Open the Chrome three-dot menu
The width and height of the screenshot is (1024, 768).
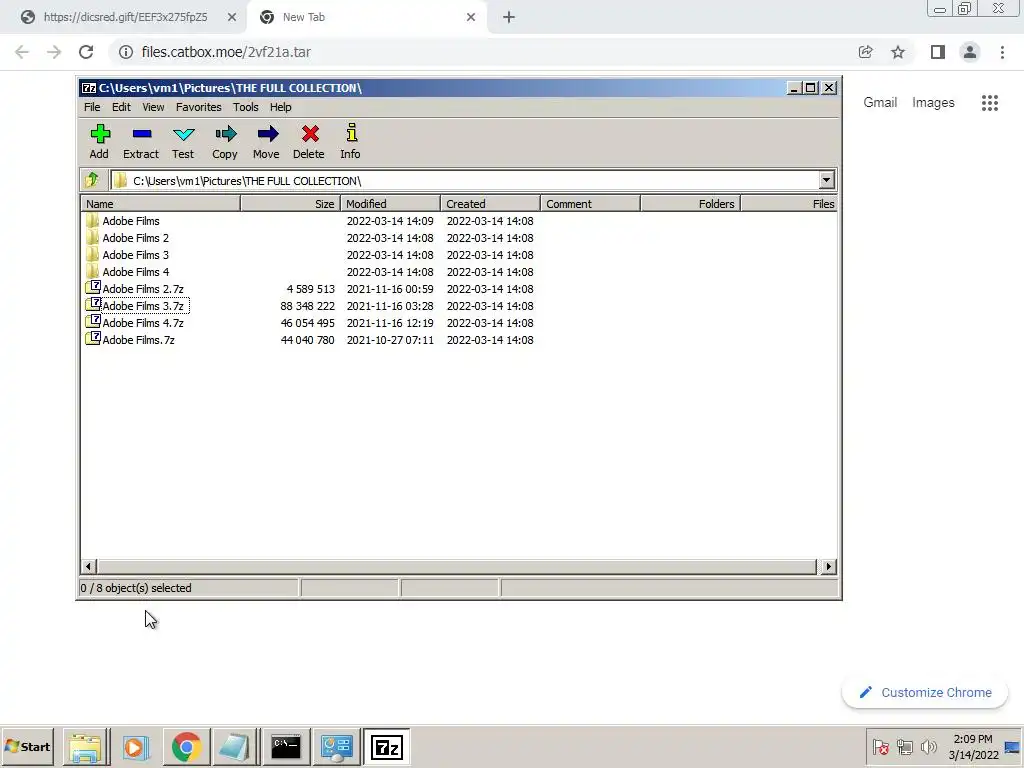(x=1002, y=52)
